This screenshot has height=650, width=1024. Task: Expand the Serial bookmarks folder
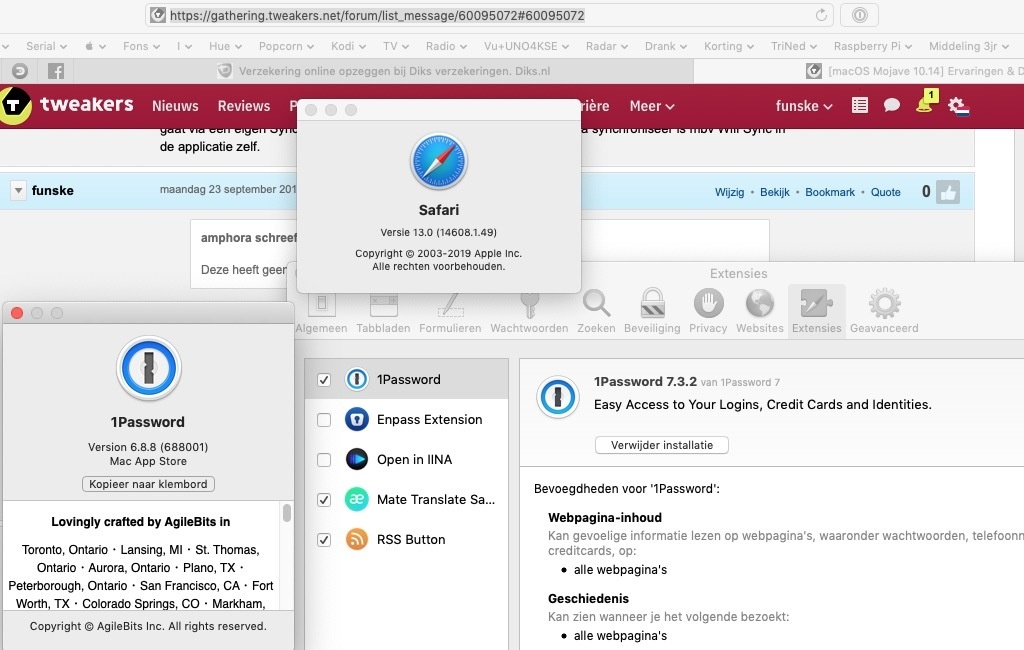(46, 46)
